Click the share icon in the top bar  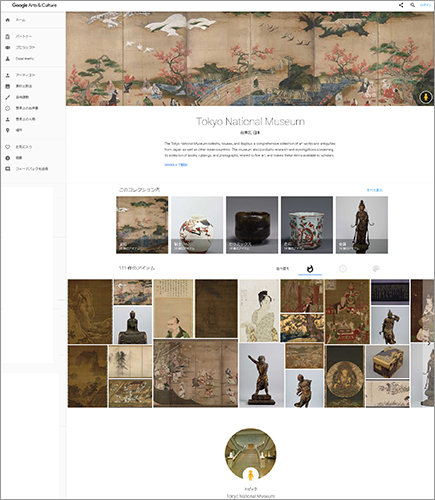pyautogui.click(x=401, y=5)
